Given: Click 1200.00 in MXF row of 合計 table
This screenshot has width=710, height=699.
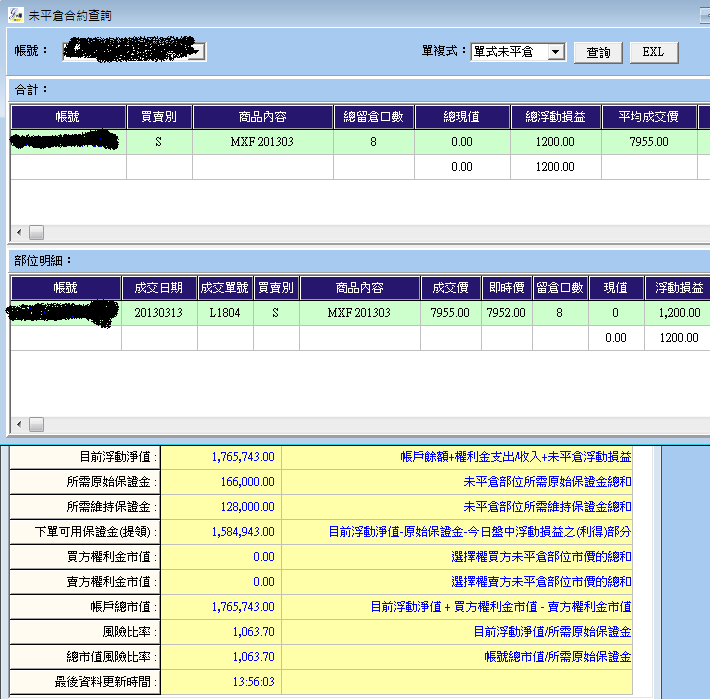Looking at the screenshot, I should pyautogui.click(x=556, y=142).
